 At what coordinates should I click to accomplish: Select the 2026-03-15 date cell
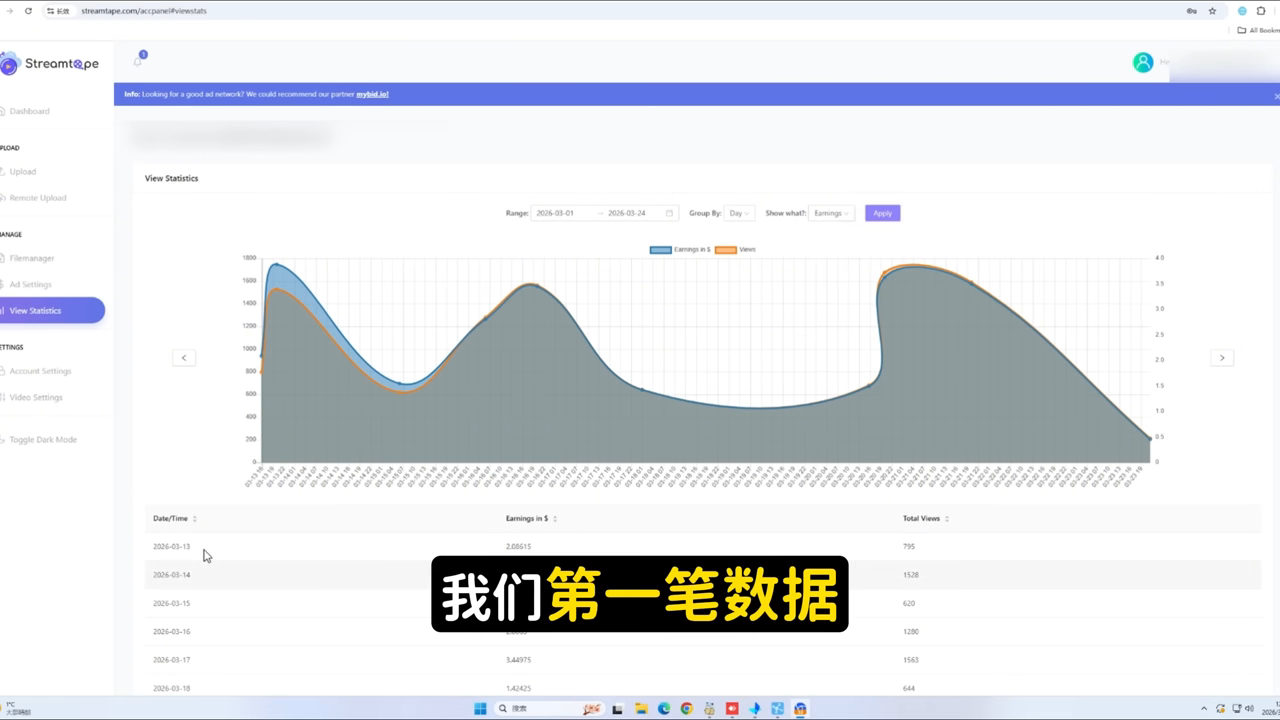171,603
